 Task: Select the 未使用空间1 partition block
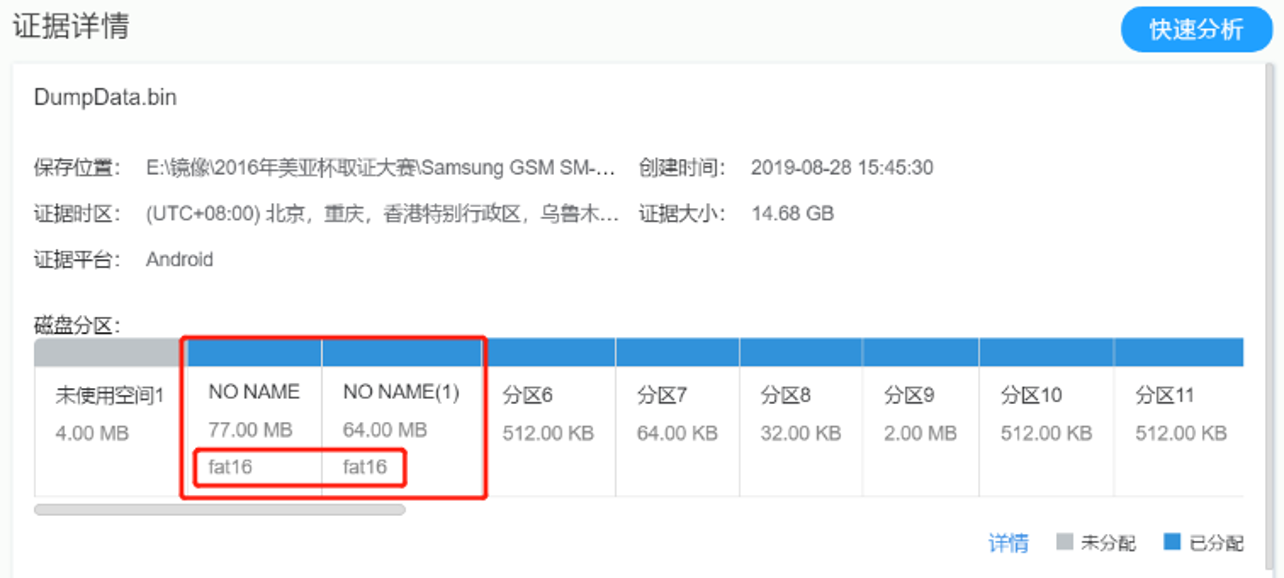tap(110, 417)
